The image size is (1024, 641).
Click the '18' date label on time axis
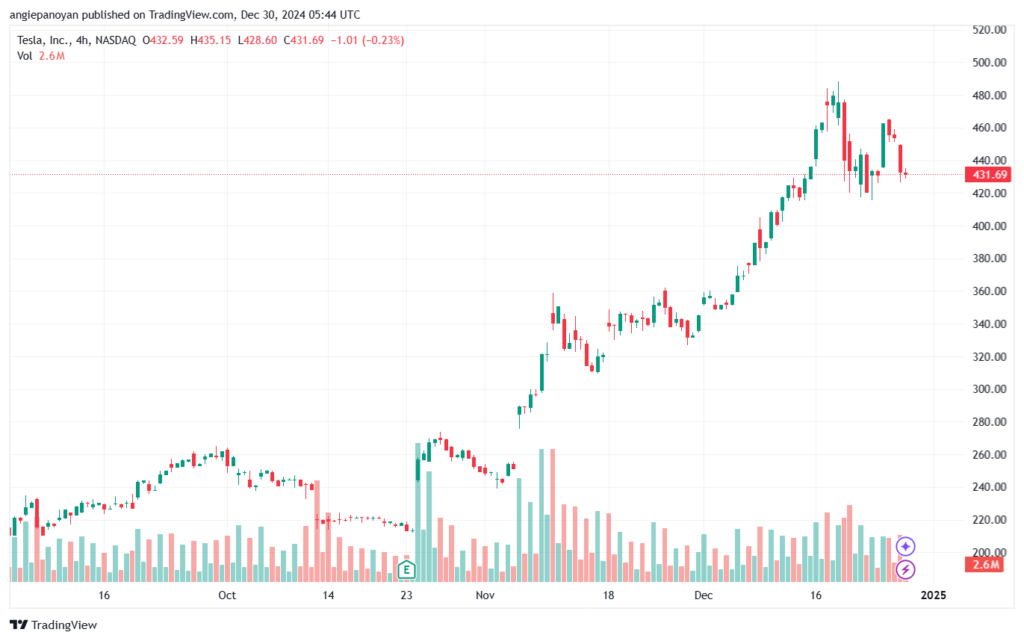pyautogui.click(x=608, y=595)
